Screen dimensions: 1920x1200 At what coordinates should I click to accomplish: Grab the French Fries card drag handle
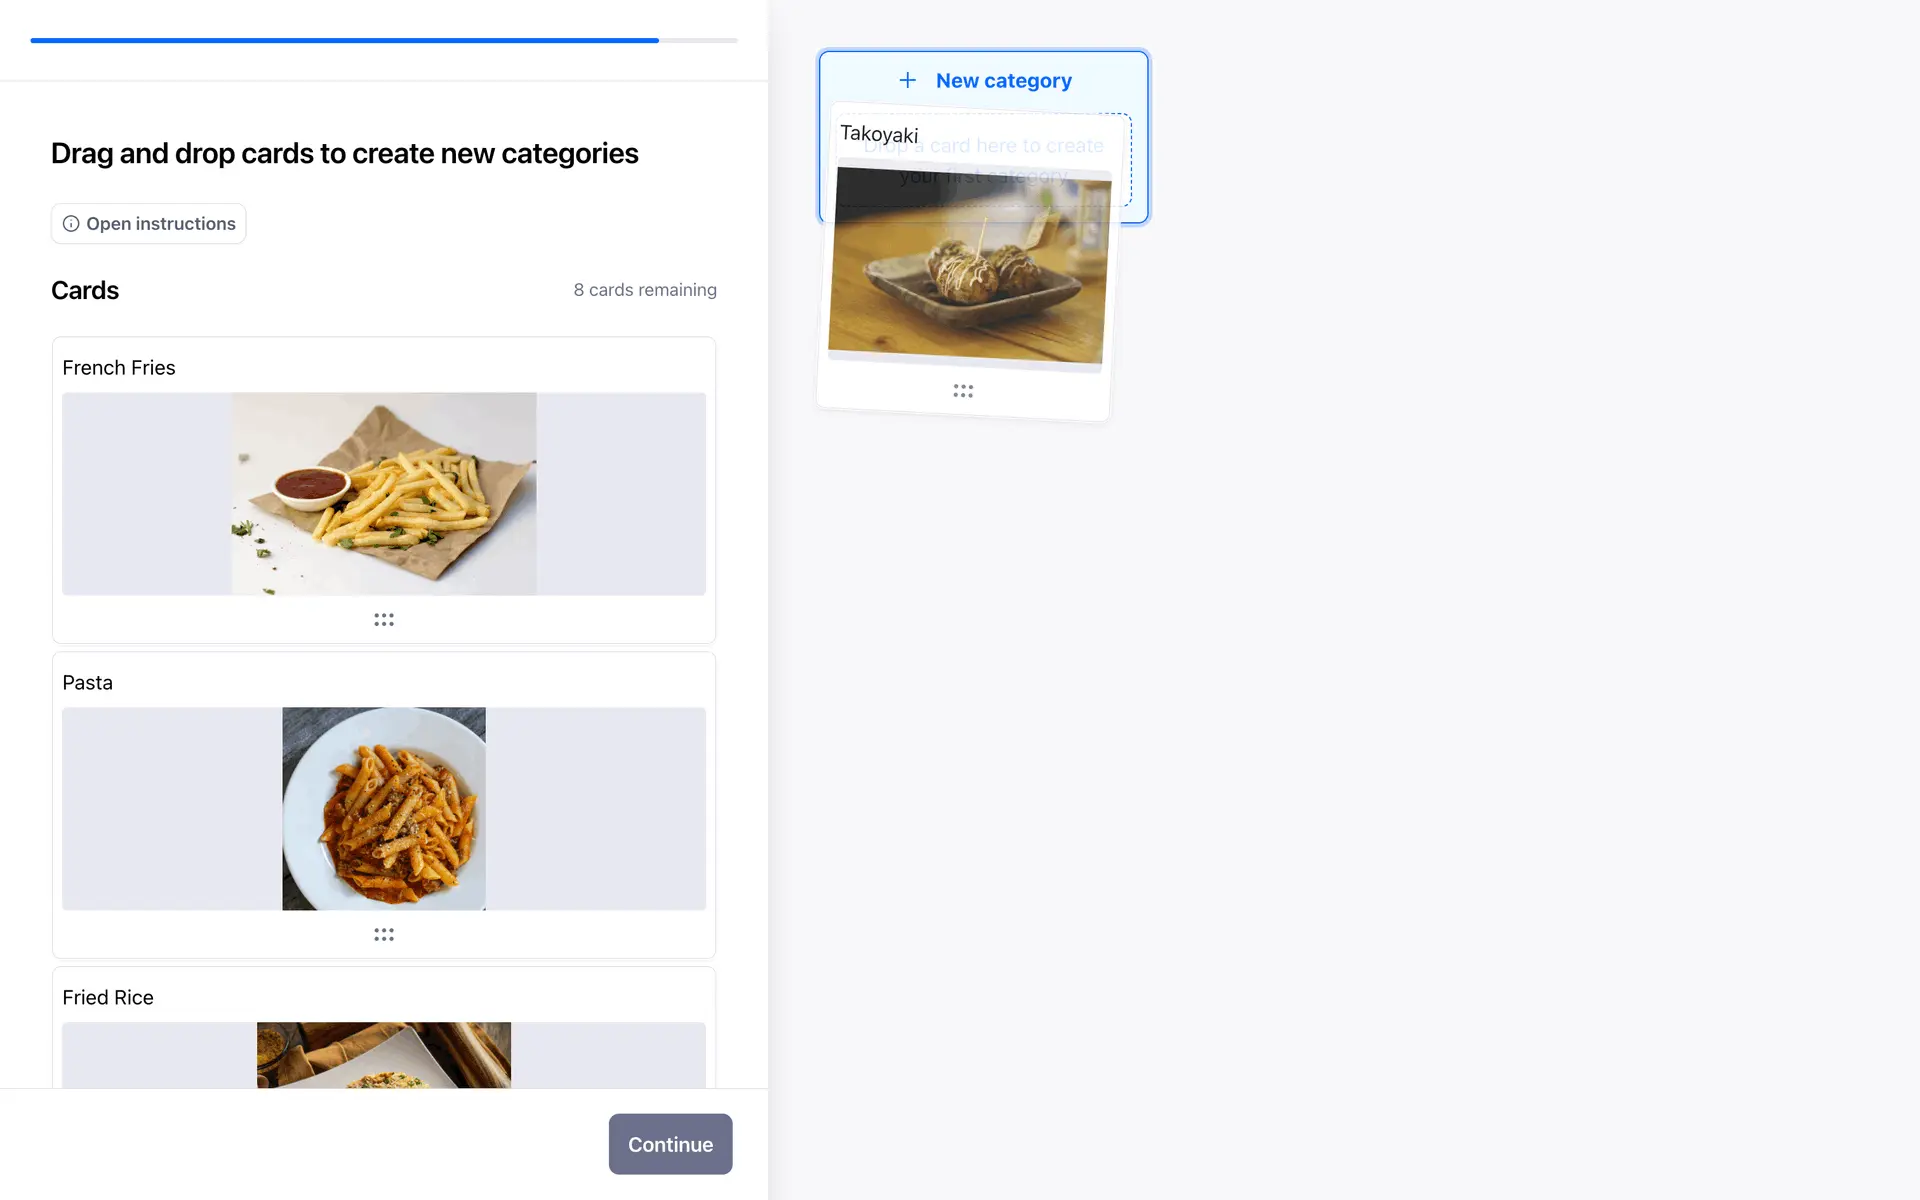pyautogui.click(x=384, y=620)
